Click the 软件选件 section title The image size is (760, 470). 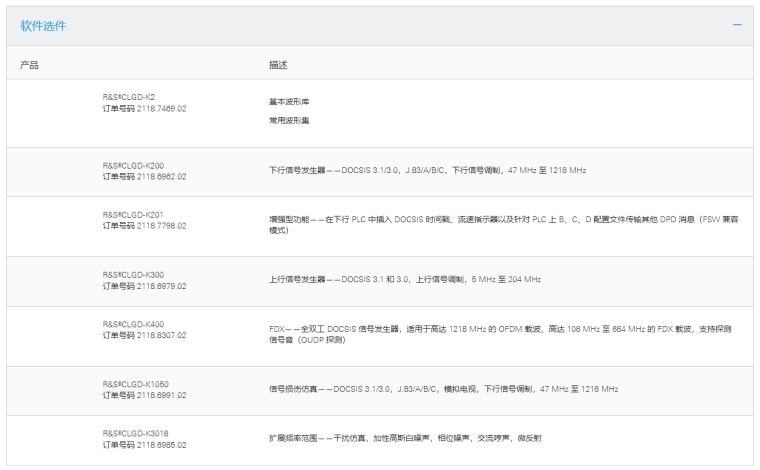pyautogui.click(x=44, y=25)
